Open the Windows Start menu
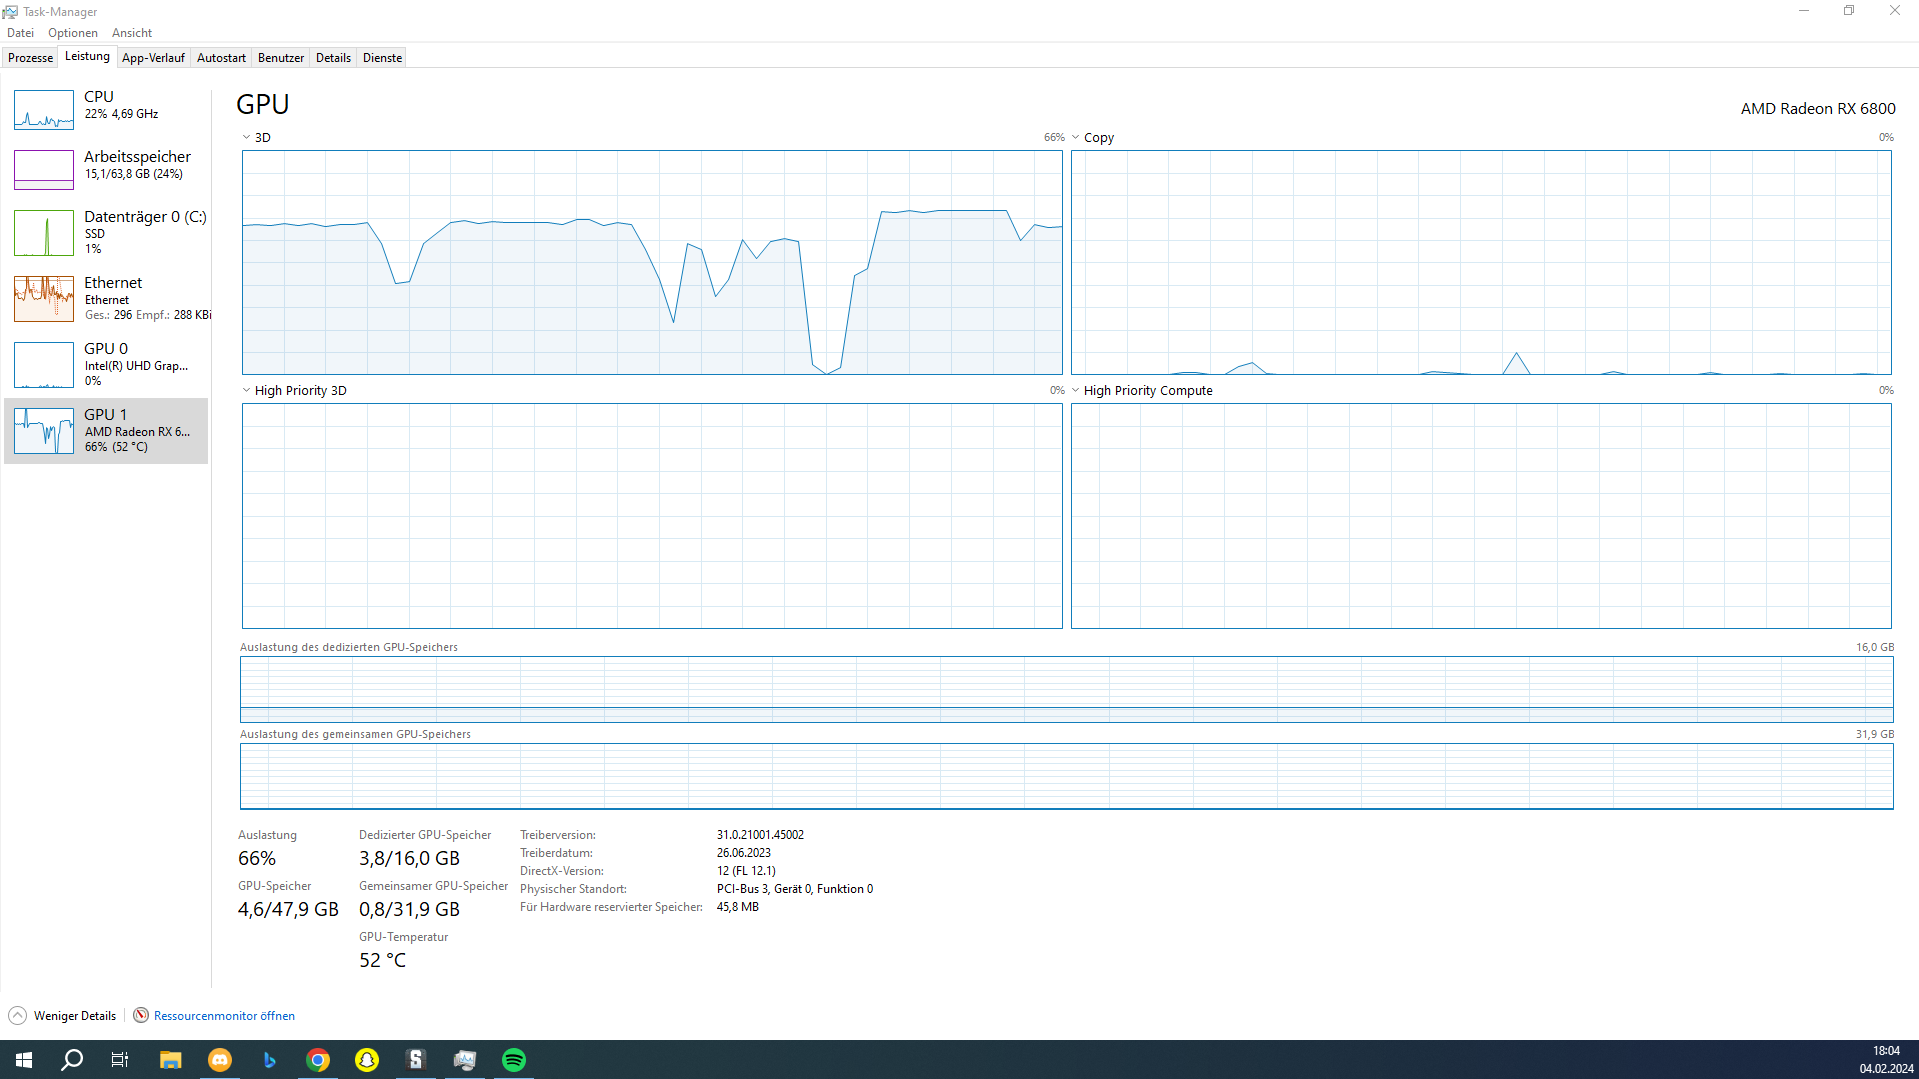 click(24, 1060)
